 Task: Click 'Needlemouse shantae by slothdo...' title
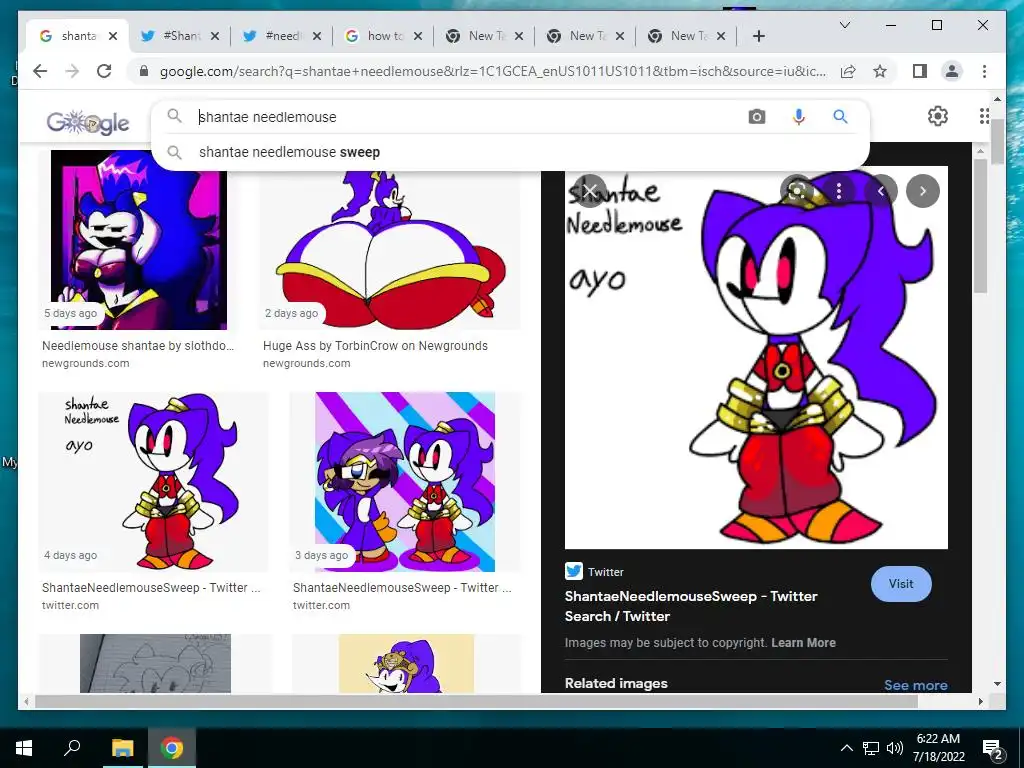138,345
